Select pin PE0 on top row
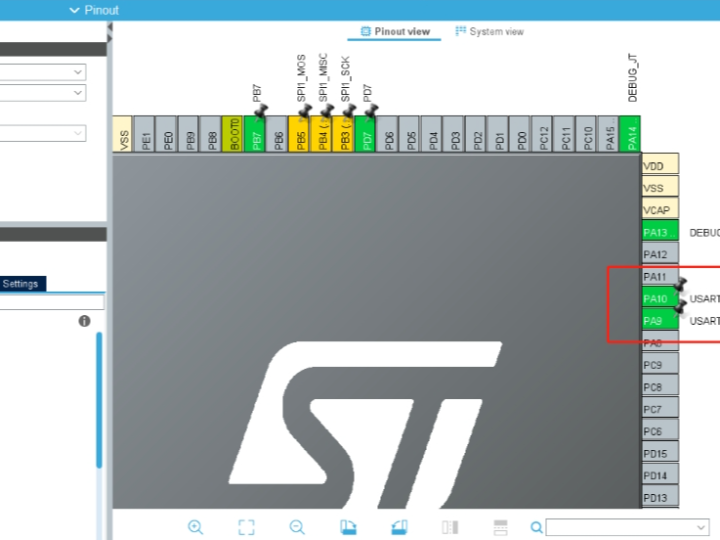The height and width of the screenshot is (540, 720). [x=167, y=134]
